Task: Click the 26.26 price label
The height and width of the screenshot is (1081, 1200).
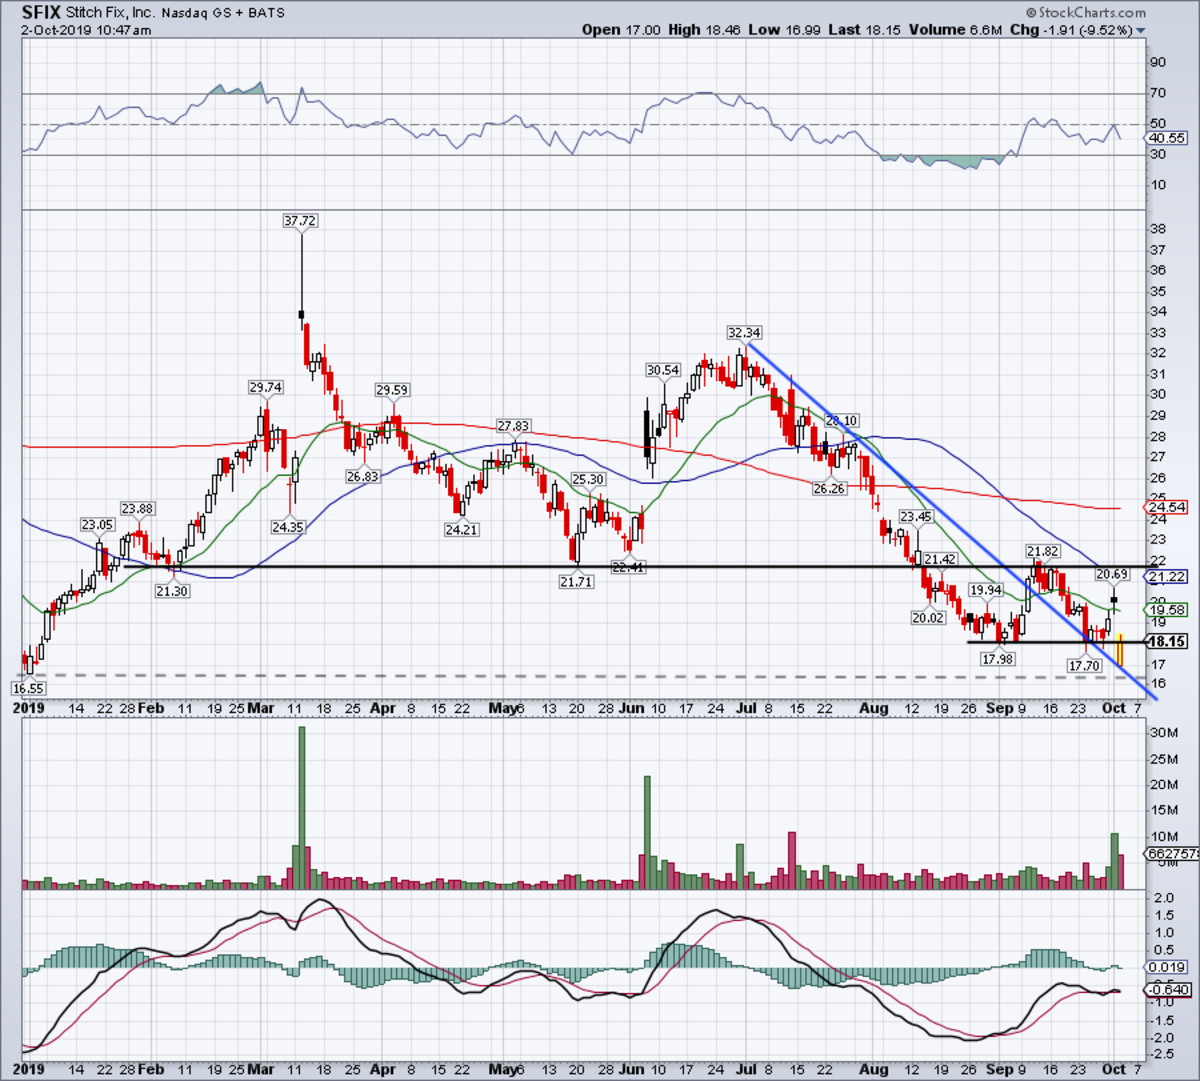Action: click(829, 489)
